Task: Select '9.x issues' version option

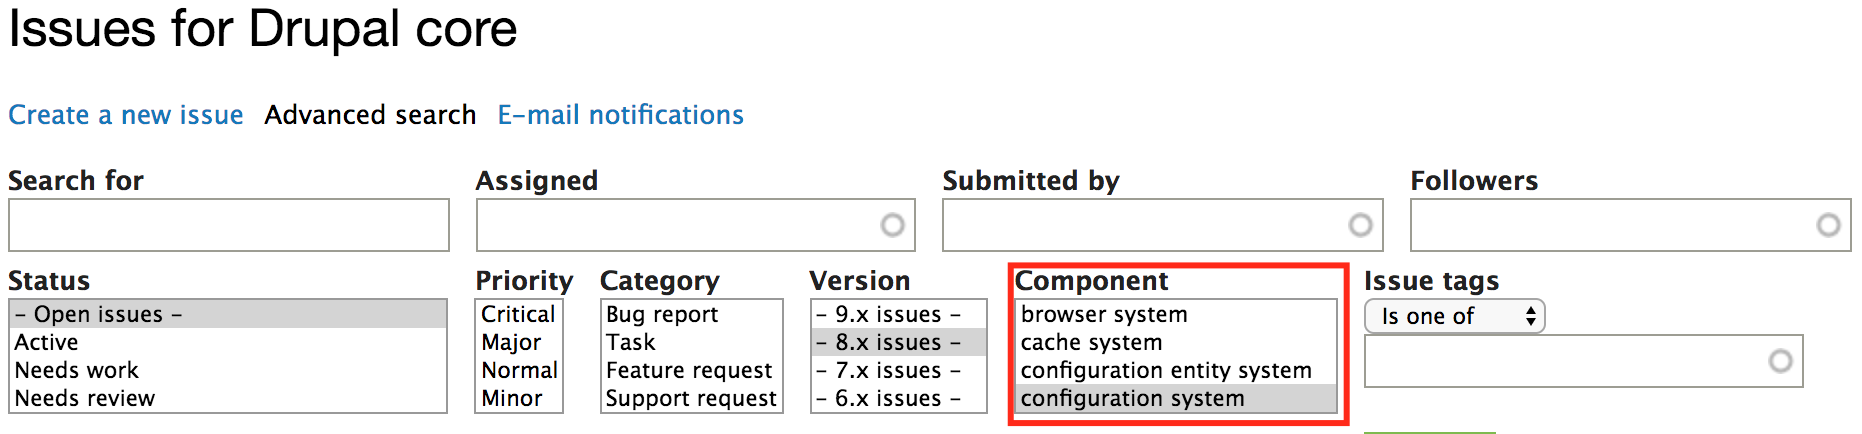Action: pyautogui.click(x=888, y=315)
